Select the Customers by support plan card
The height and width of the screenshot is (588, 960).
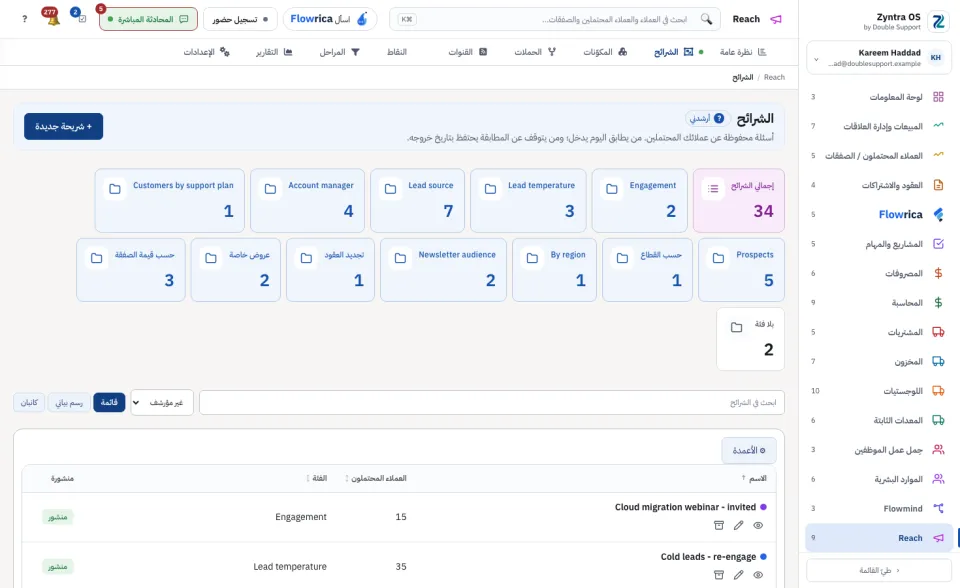pos(170,200)
